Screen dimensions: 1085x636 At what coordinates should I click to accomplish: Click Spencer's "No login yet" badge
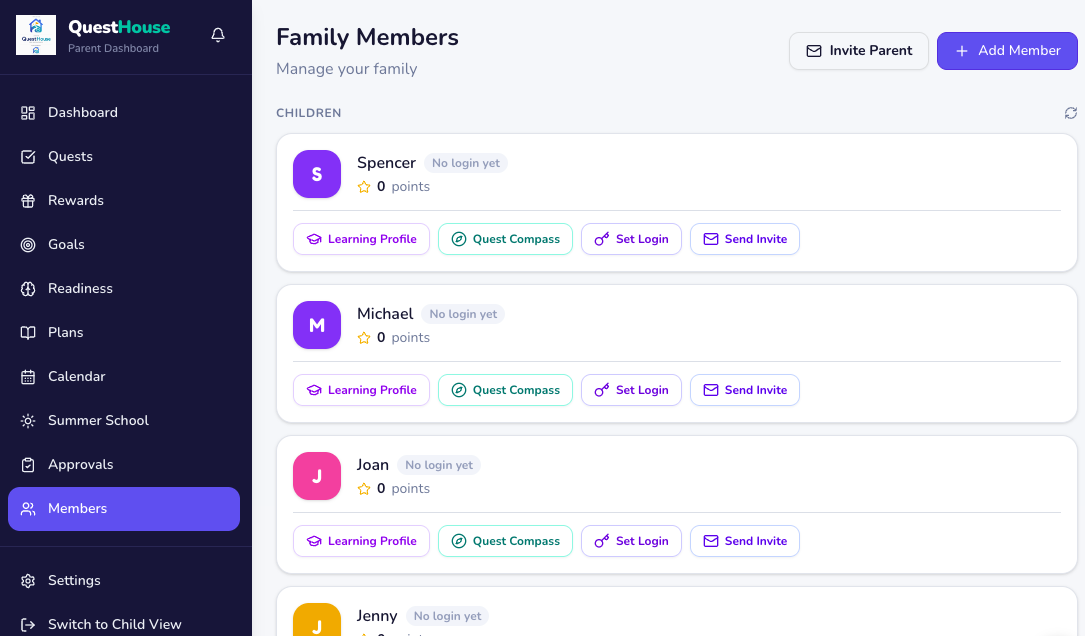[466, 163]
